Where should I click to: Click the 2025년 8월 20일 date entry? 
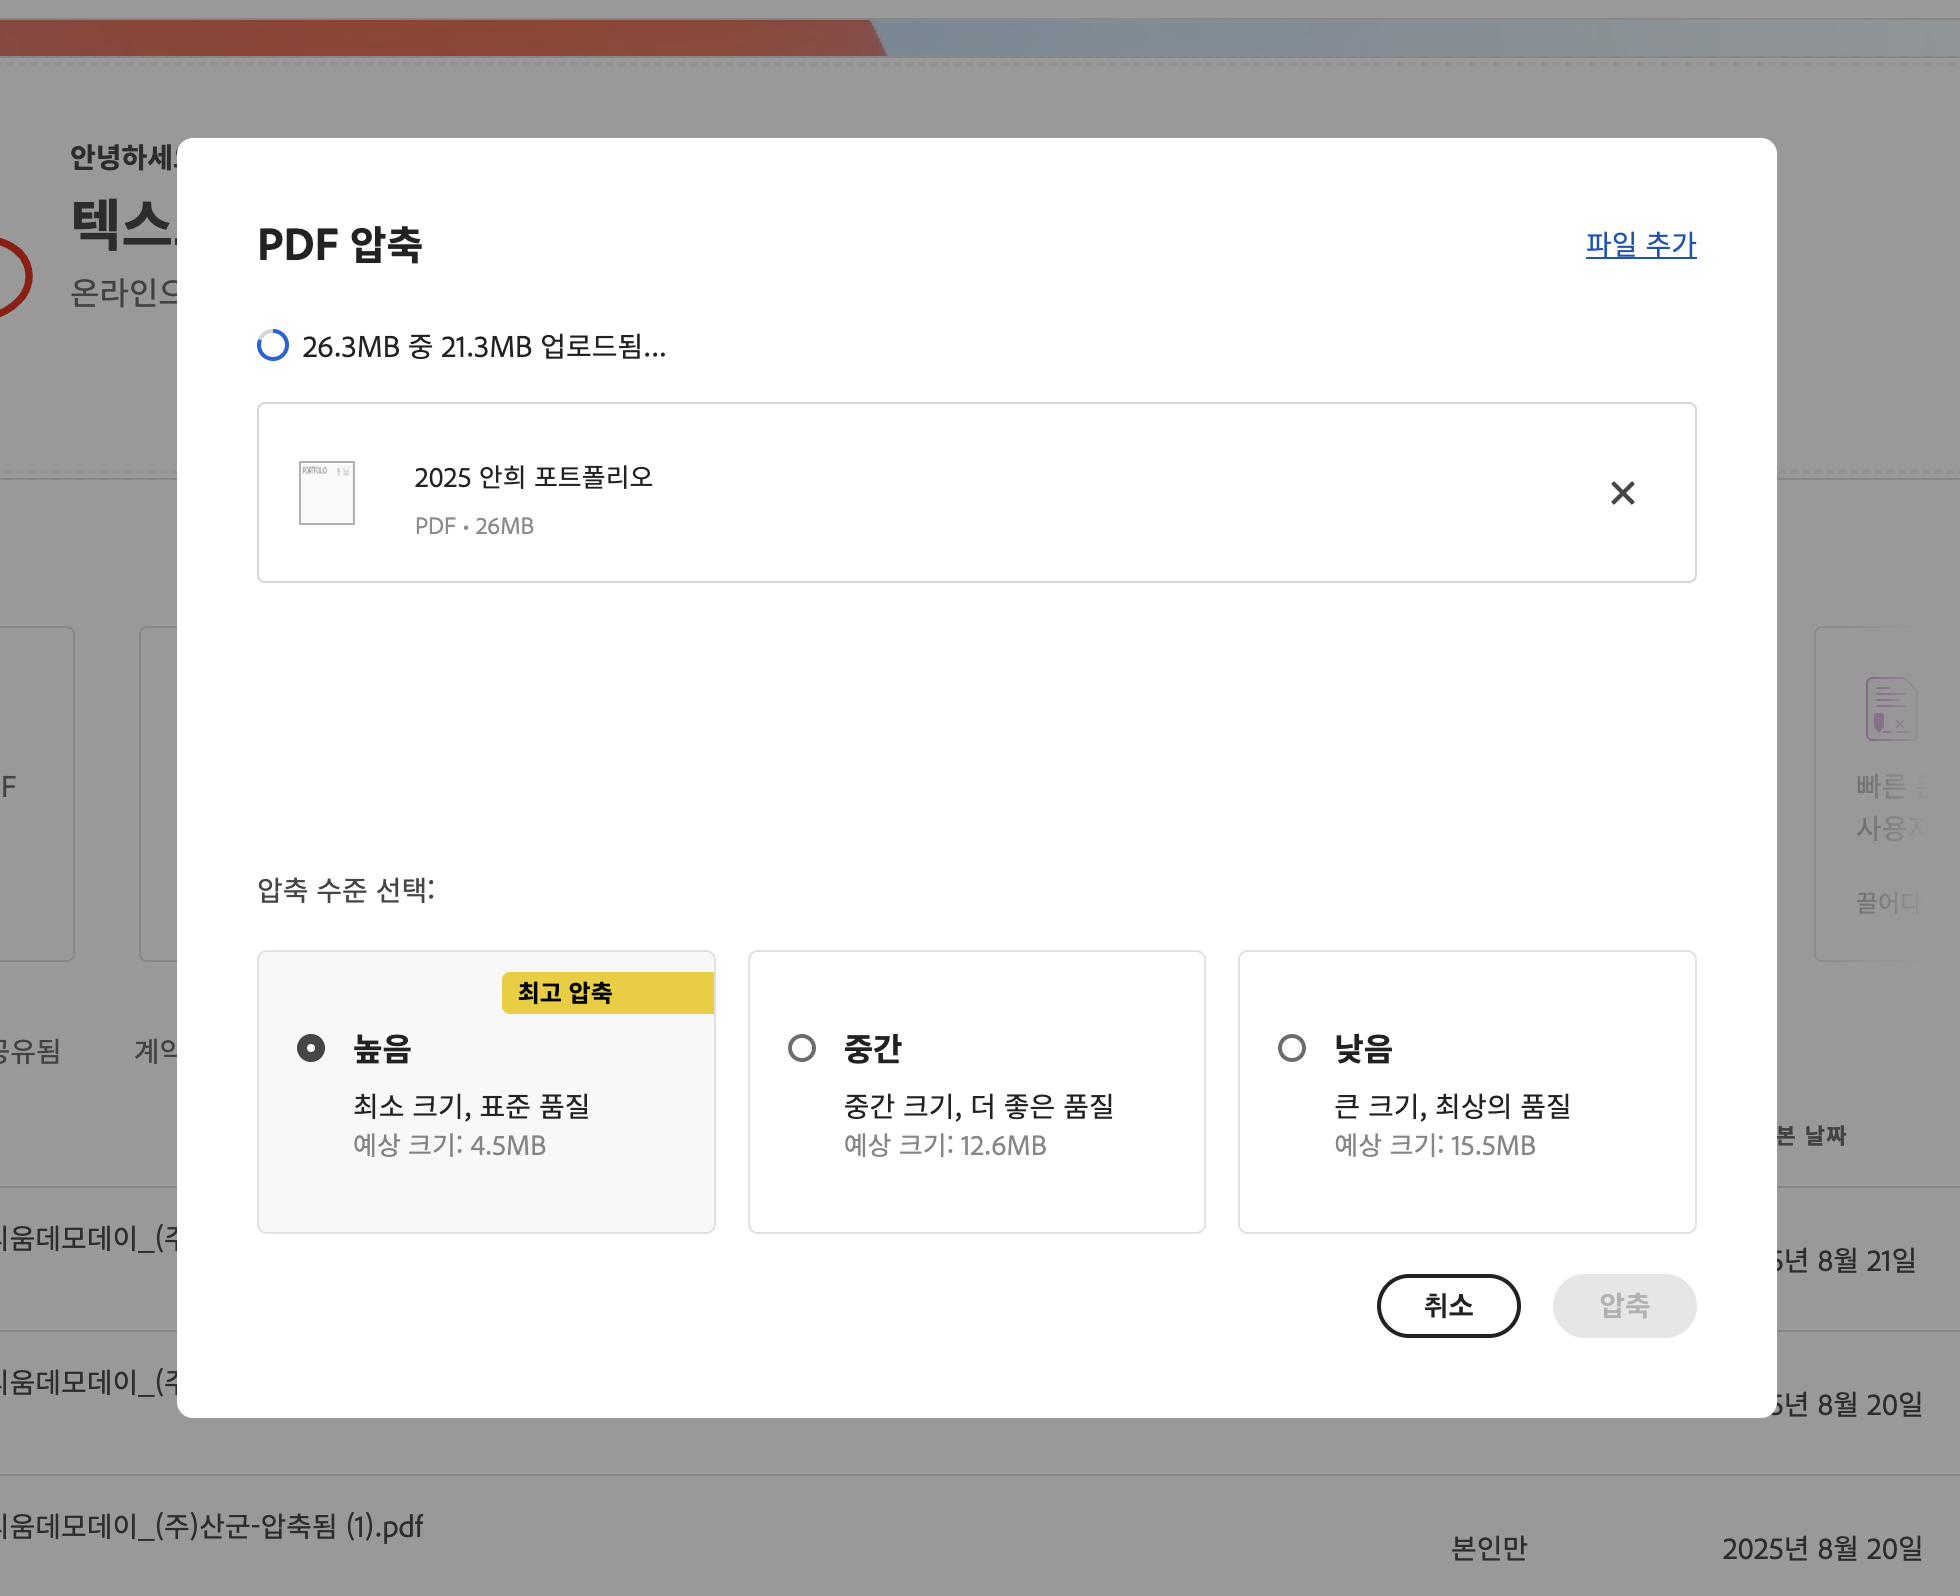click(1821, 1549)
